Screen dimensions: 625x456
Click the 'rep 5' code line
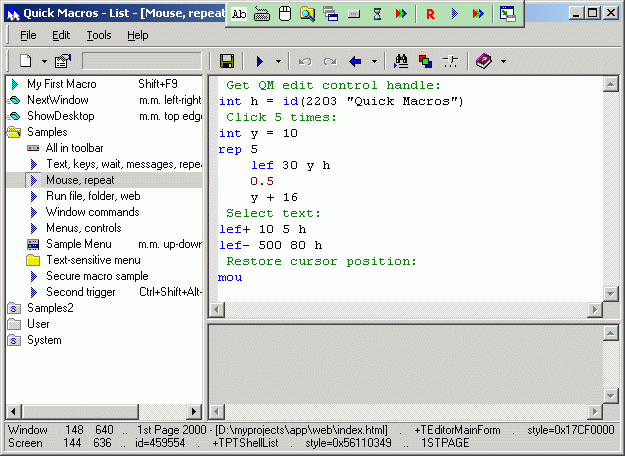point(238,149)
